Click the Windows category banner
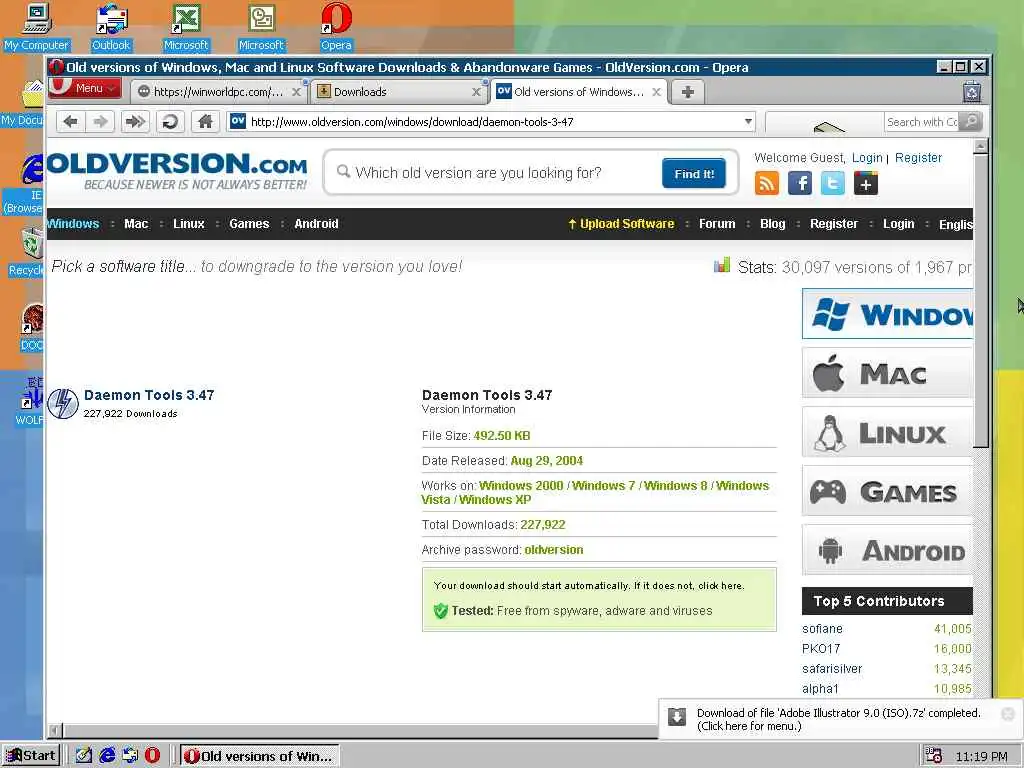Viewport: 1024px width, 768px height. 888,314
